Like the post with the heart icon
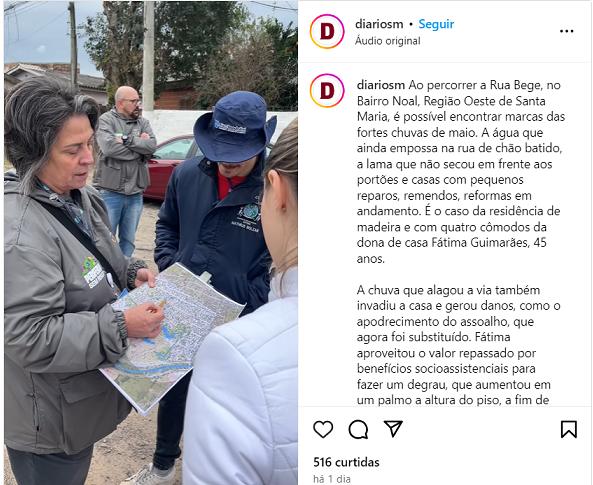 pos(323,429)
